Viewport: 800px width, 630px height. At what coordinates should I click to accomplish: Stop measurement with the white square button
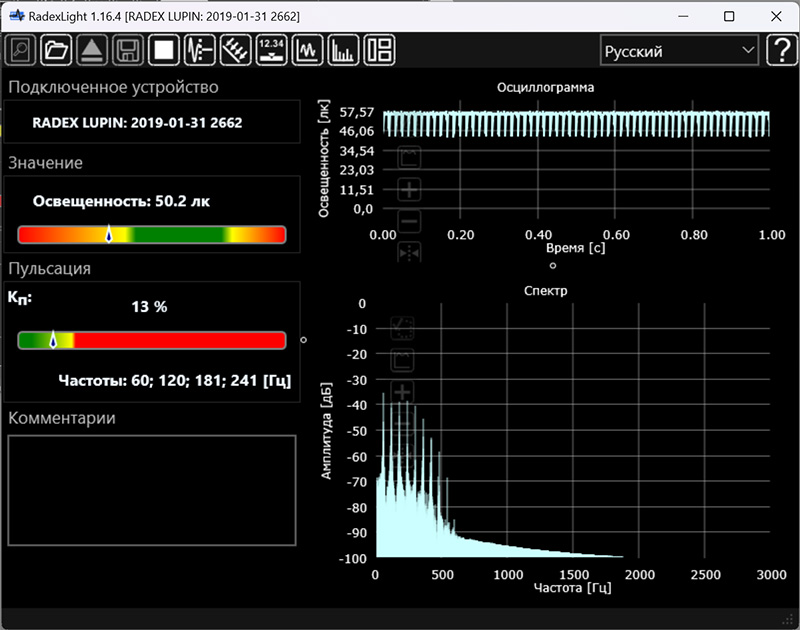tap(163, 49)
